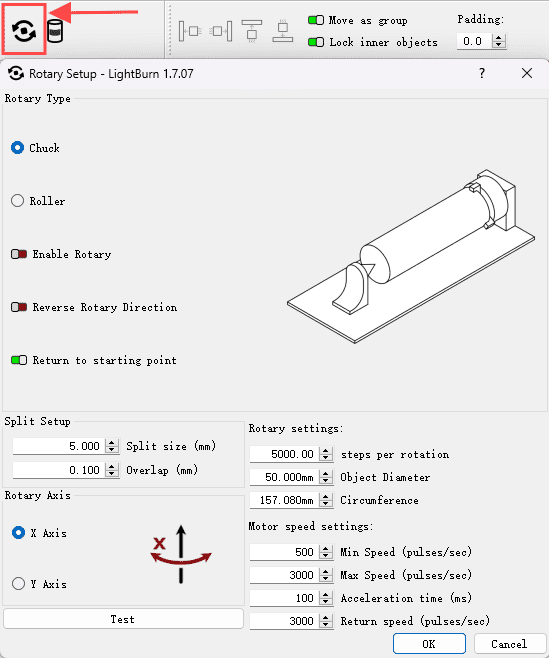Increase steps per rotation with up arrow
The image size is (549, 658).
coord(326,451)
